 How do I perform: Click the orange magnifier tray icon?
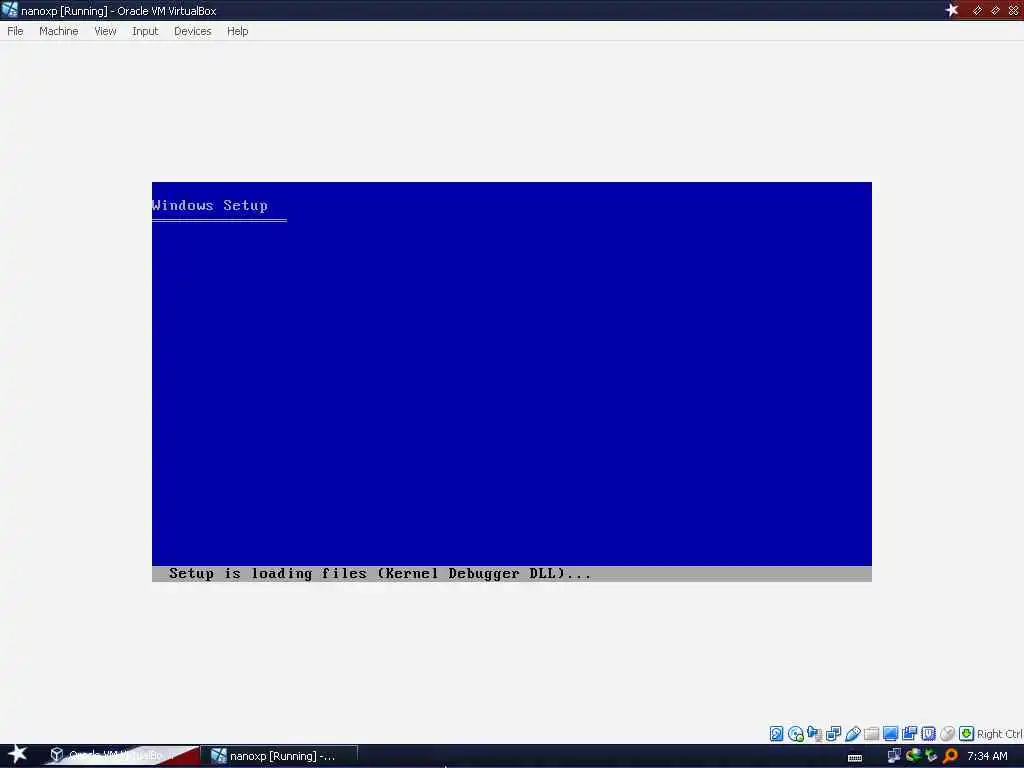950,756
